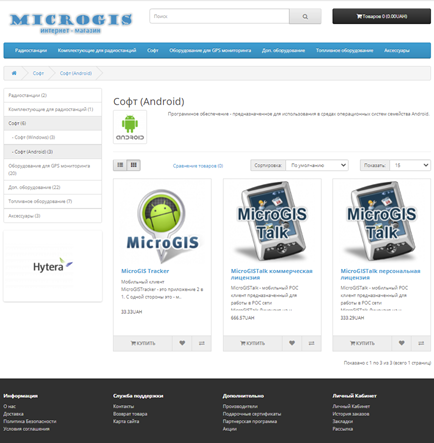Select Радиостанции (2) sidebar category
The image size is (434, 443).
tap(53, 95)
